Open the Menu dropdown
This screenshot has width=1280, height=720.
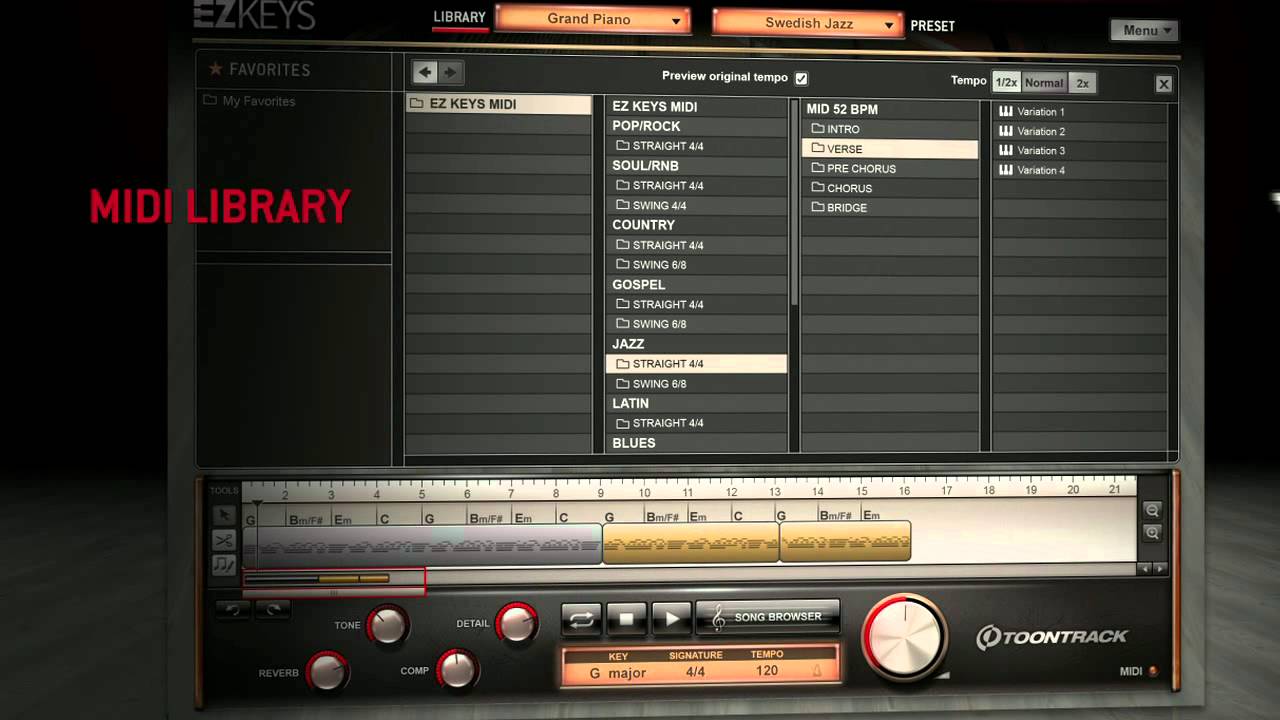pos(1144,30)
